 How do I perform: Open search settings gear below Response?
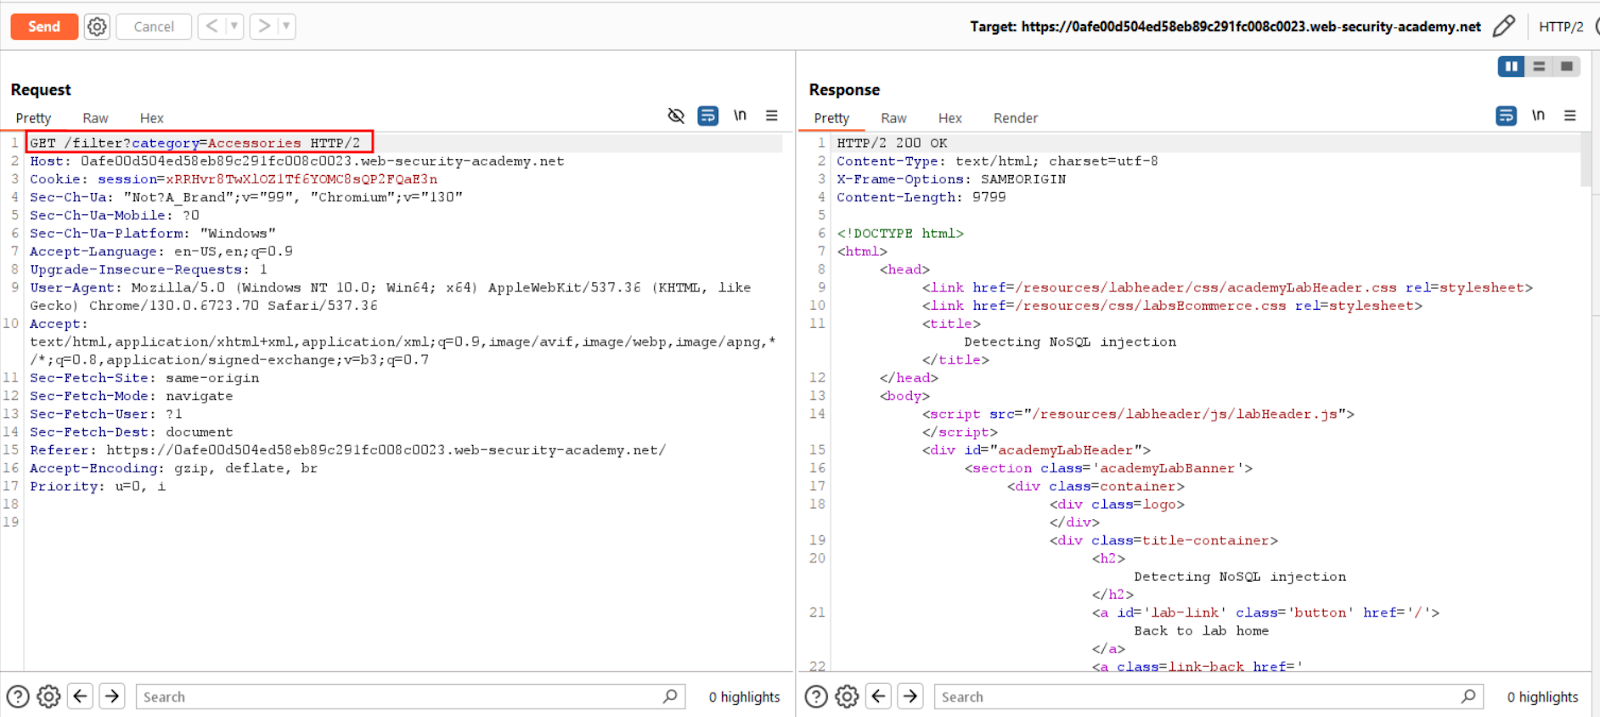[847, 696]
